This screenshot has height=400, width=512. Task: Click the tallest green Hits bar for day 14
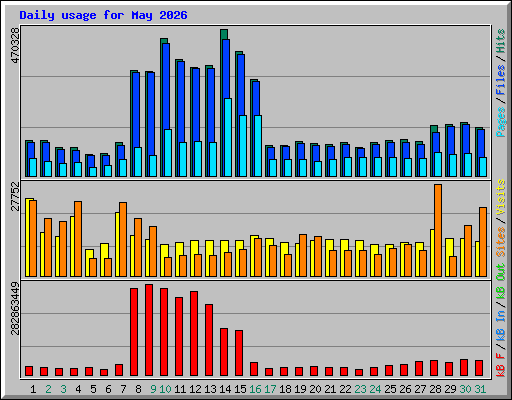pyautogui.click(x=224, y=34)
